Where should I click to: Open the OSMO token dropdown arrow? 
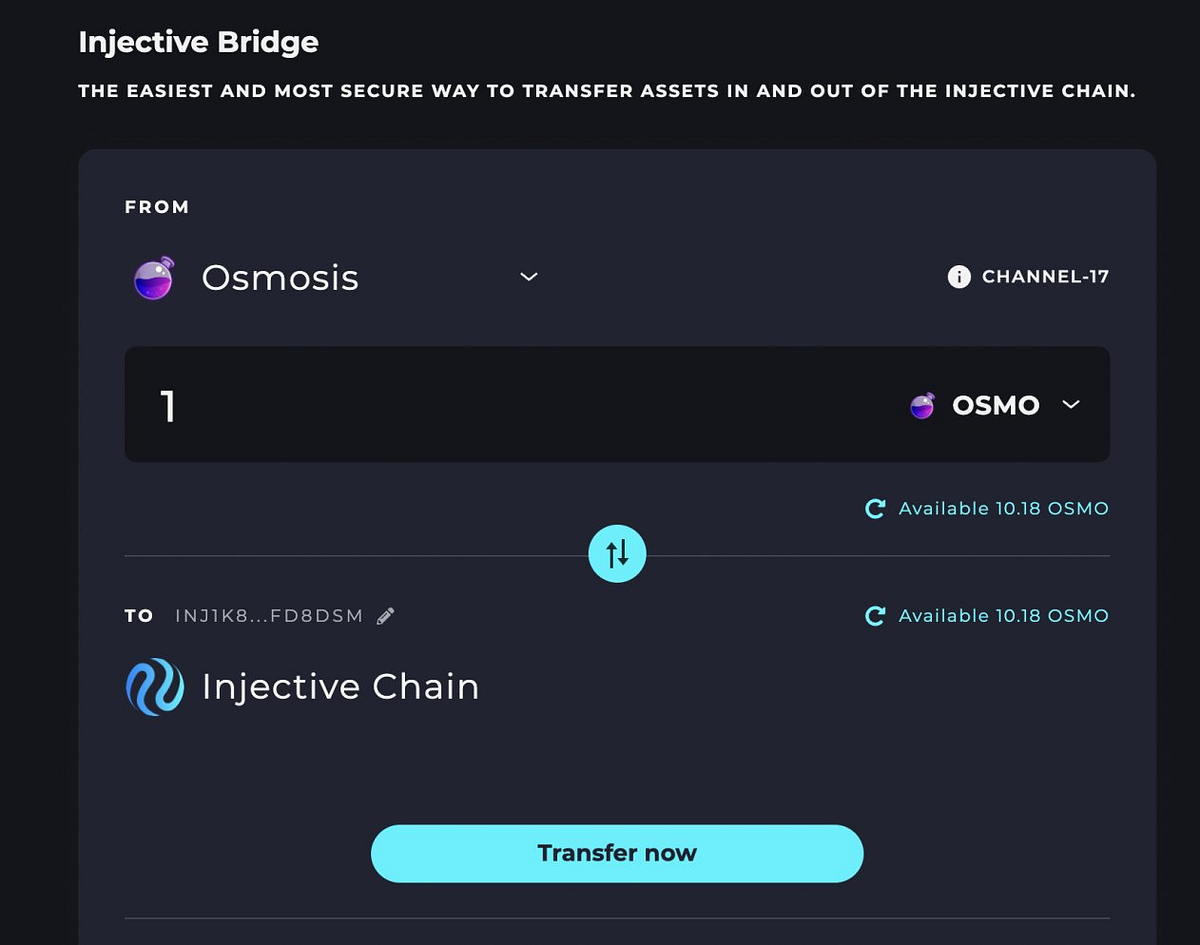click(x=1071, y=405)
